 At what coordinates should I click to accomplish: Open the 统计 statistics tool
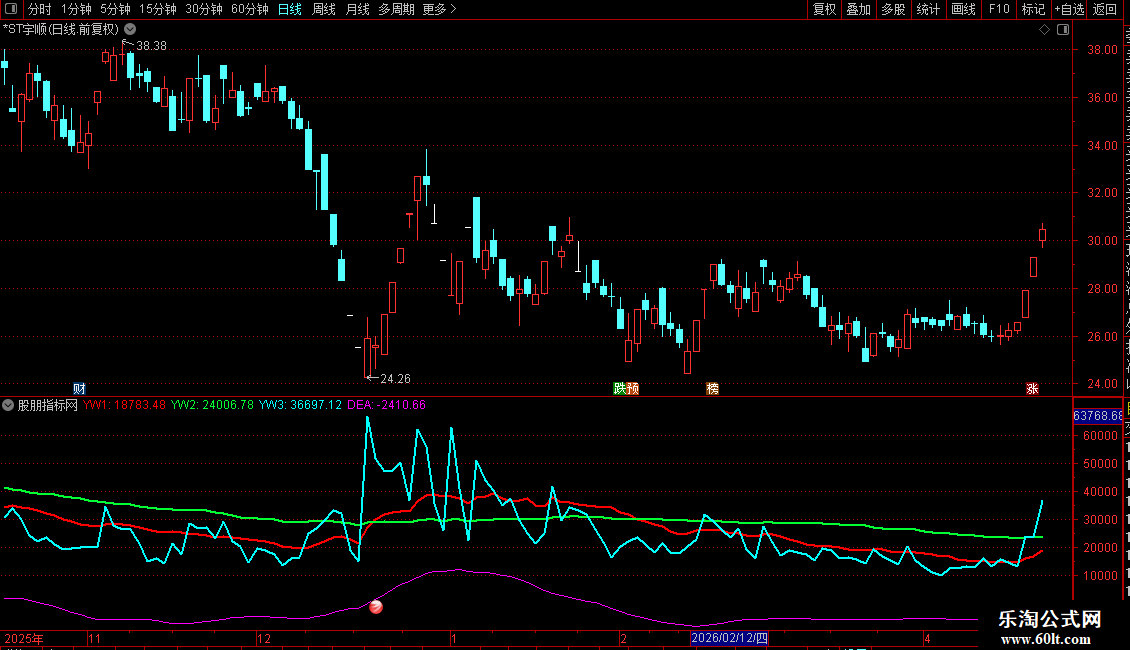[x=927, y=9]
